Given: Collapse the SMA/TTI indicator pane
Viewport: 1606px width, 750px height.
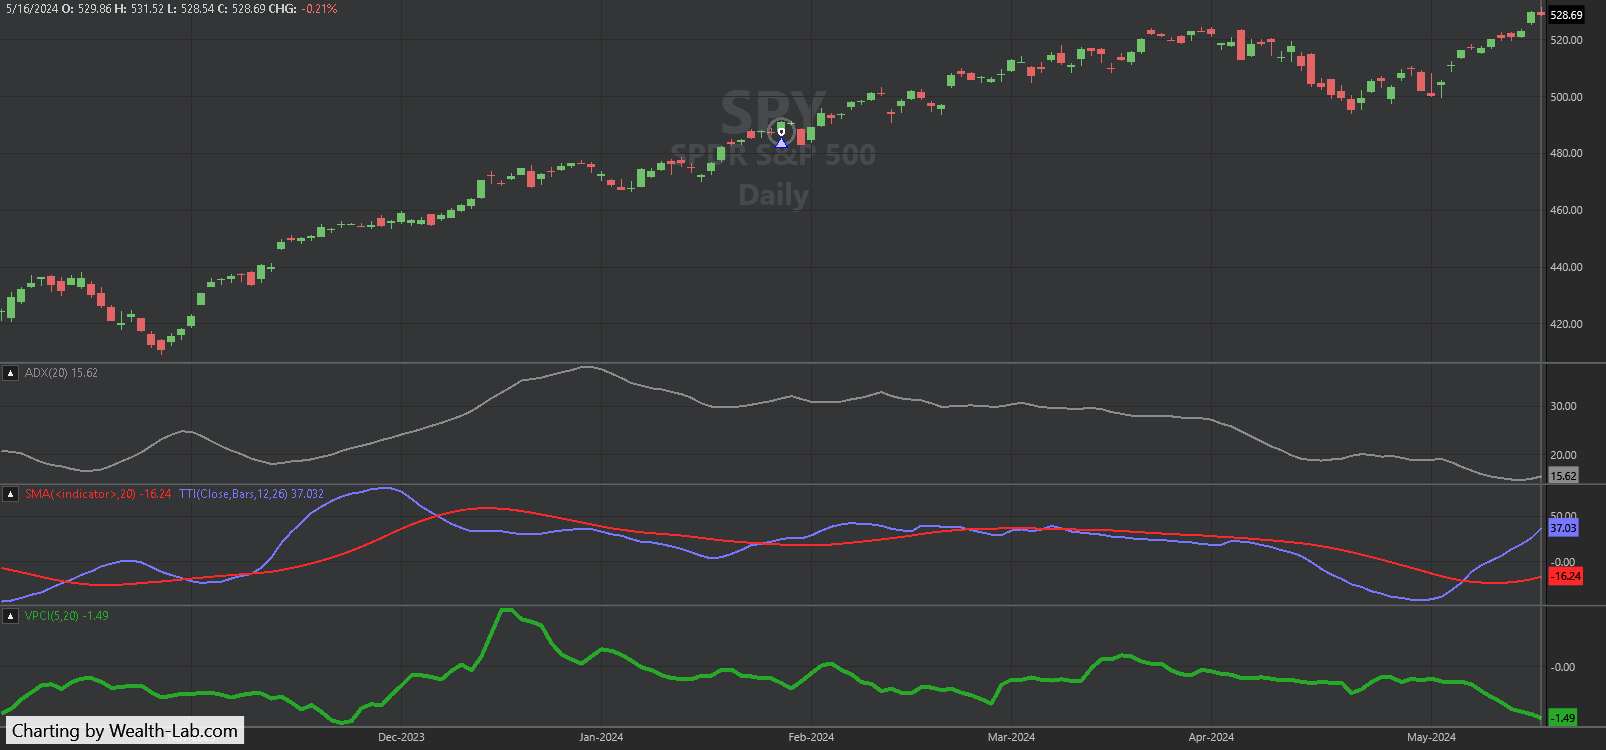Looking at the screenshot, I should pyautogui.click(x=11, y=494).
